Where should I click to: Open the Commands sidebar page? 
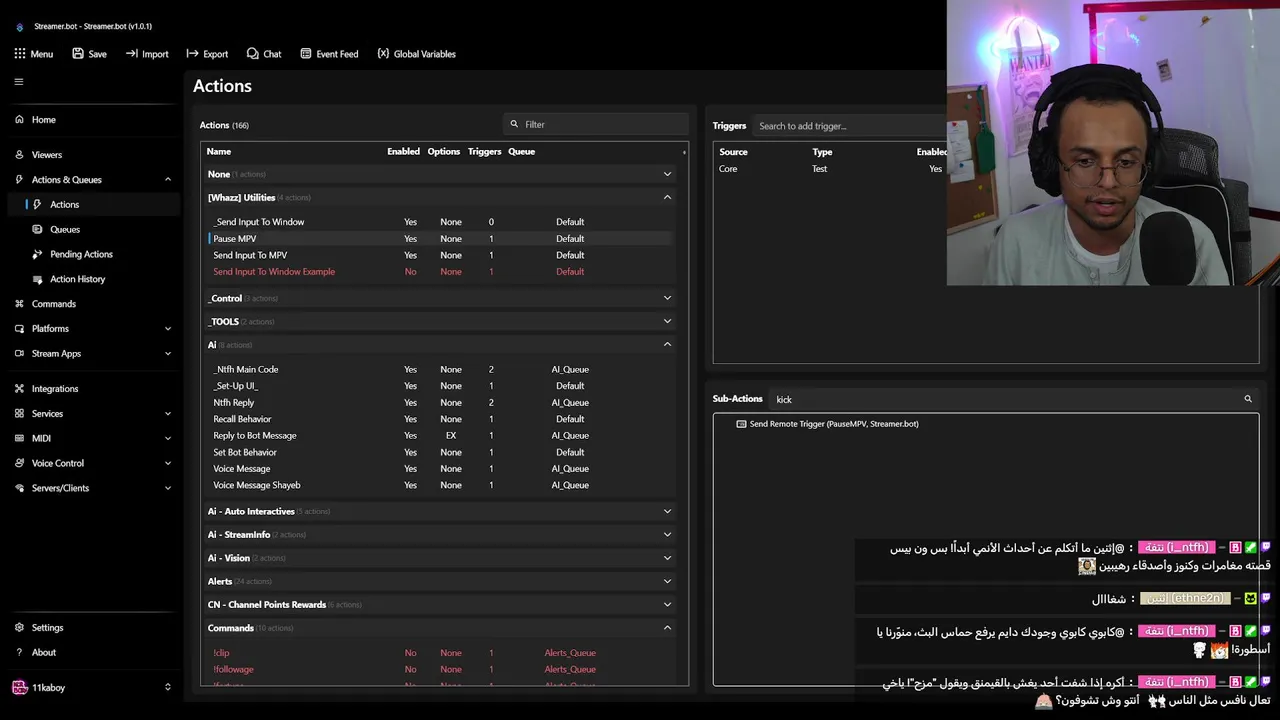pos(92,304)
